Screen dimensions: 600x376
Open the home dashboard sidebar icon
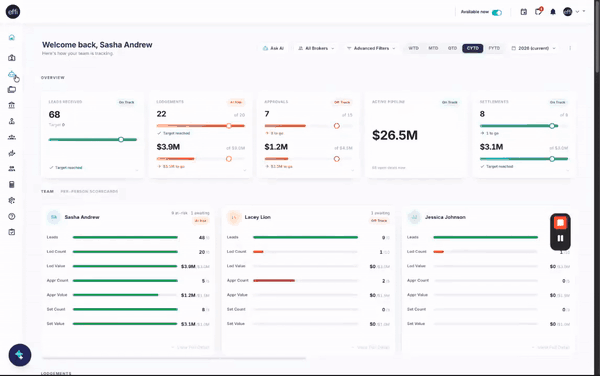click(12, 37)
